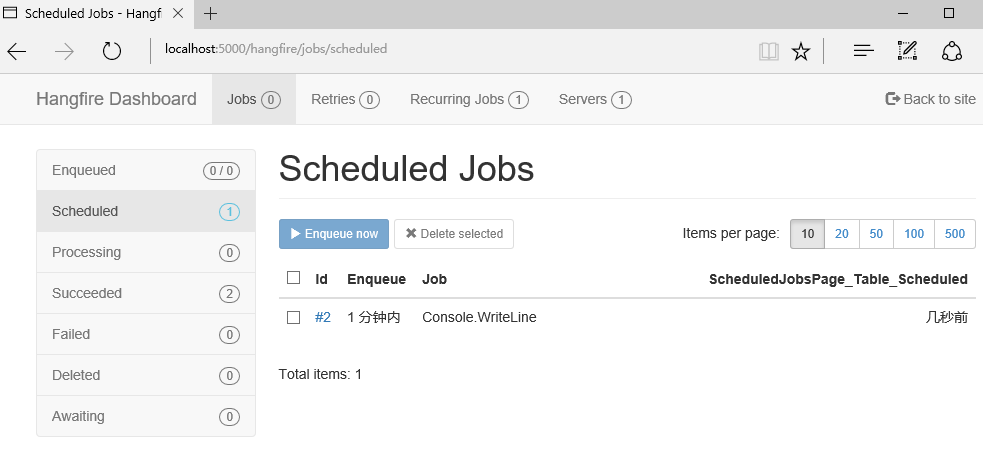
Task: Show Succeeded jobs in sidebar
Action: coord(146,293)
